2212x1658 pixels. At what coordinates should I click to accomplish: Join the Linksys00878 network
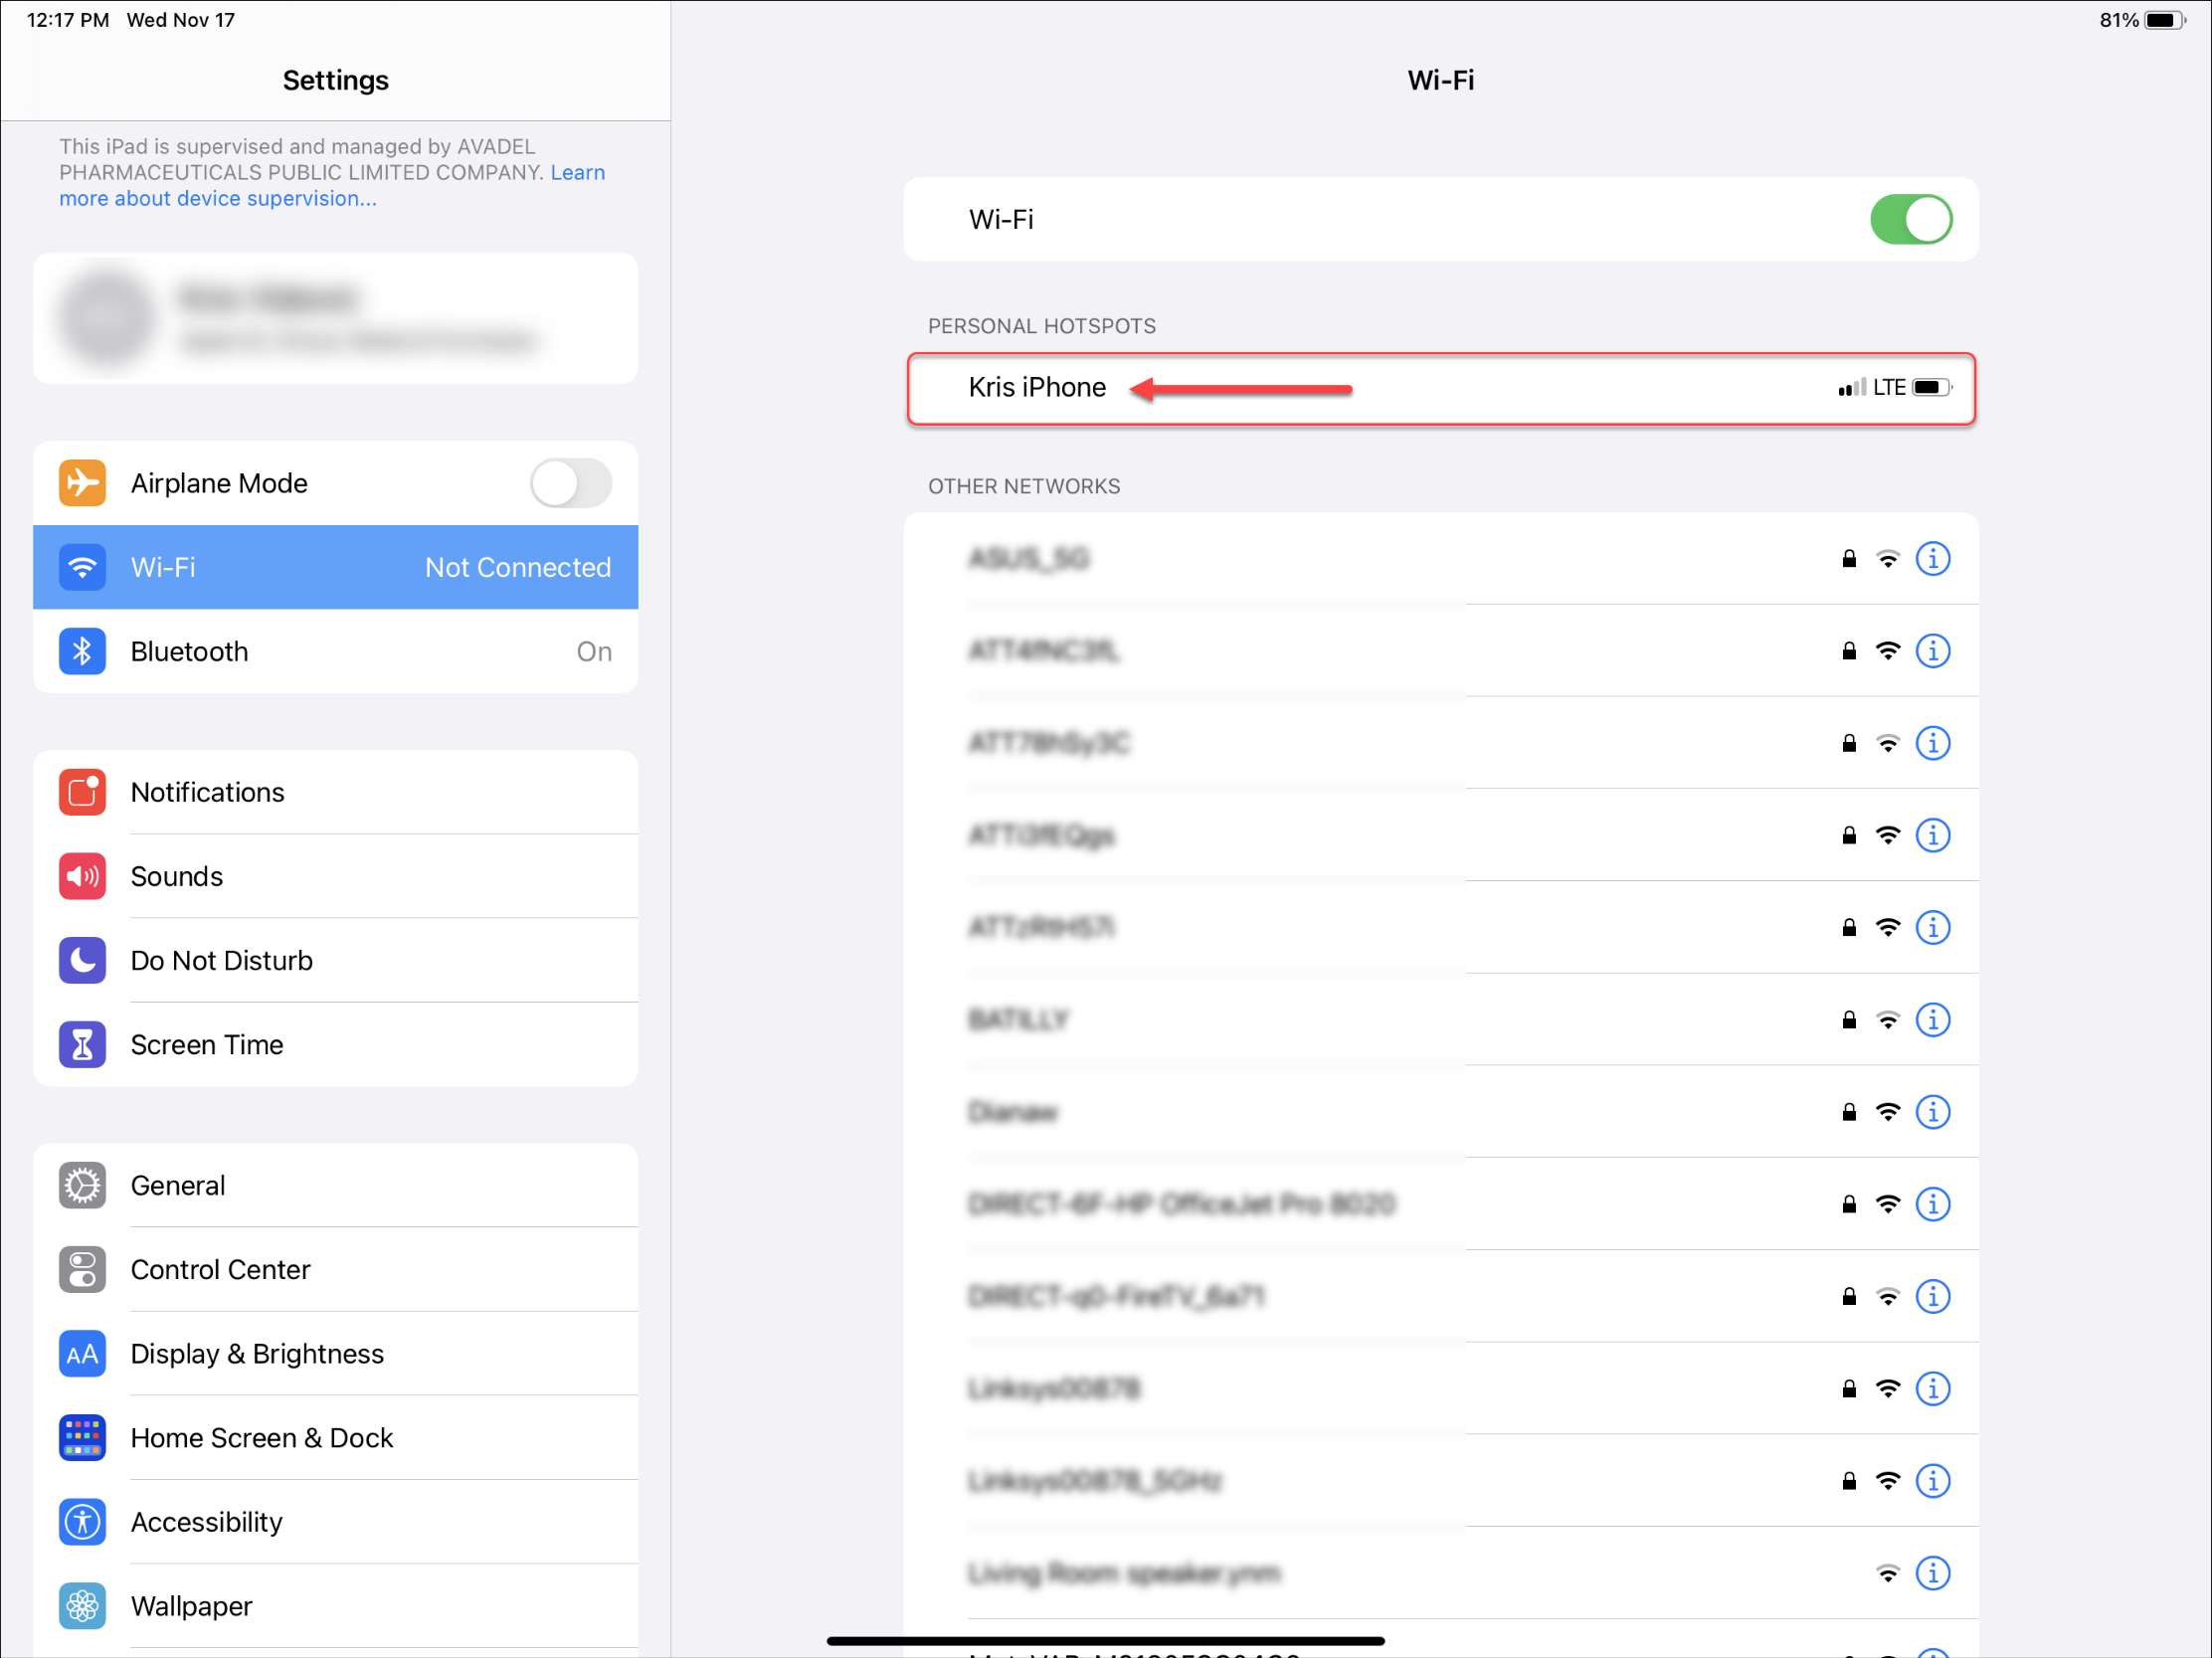click(x=1440, y=1388)
